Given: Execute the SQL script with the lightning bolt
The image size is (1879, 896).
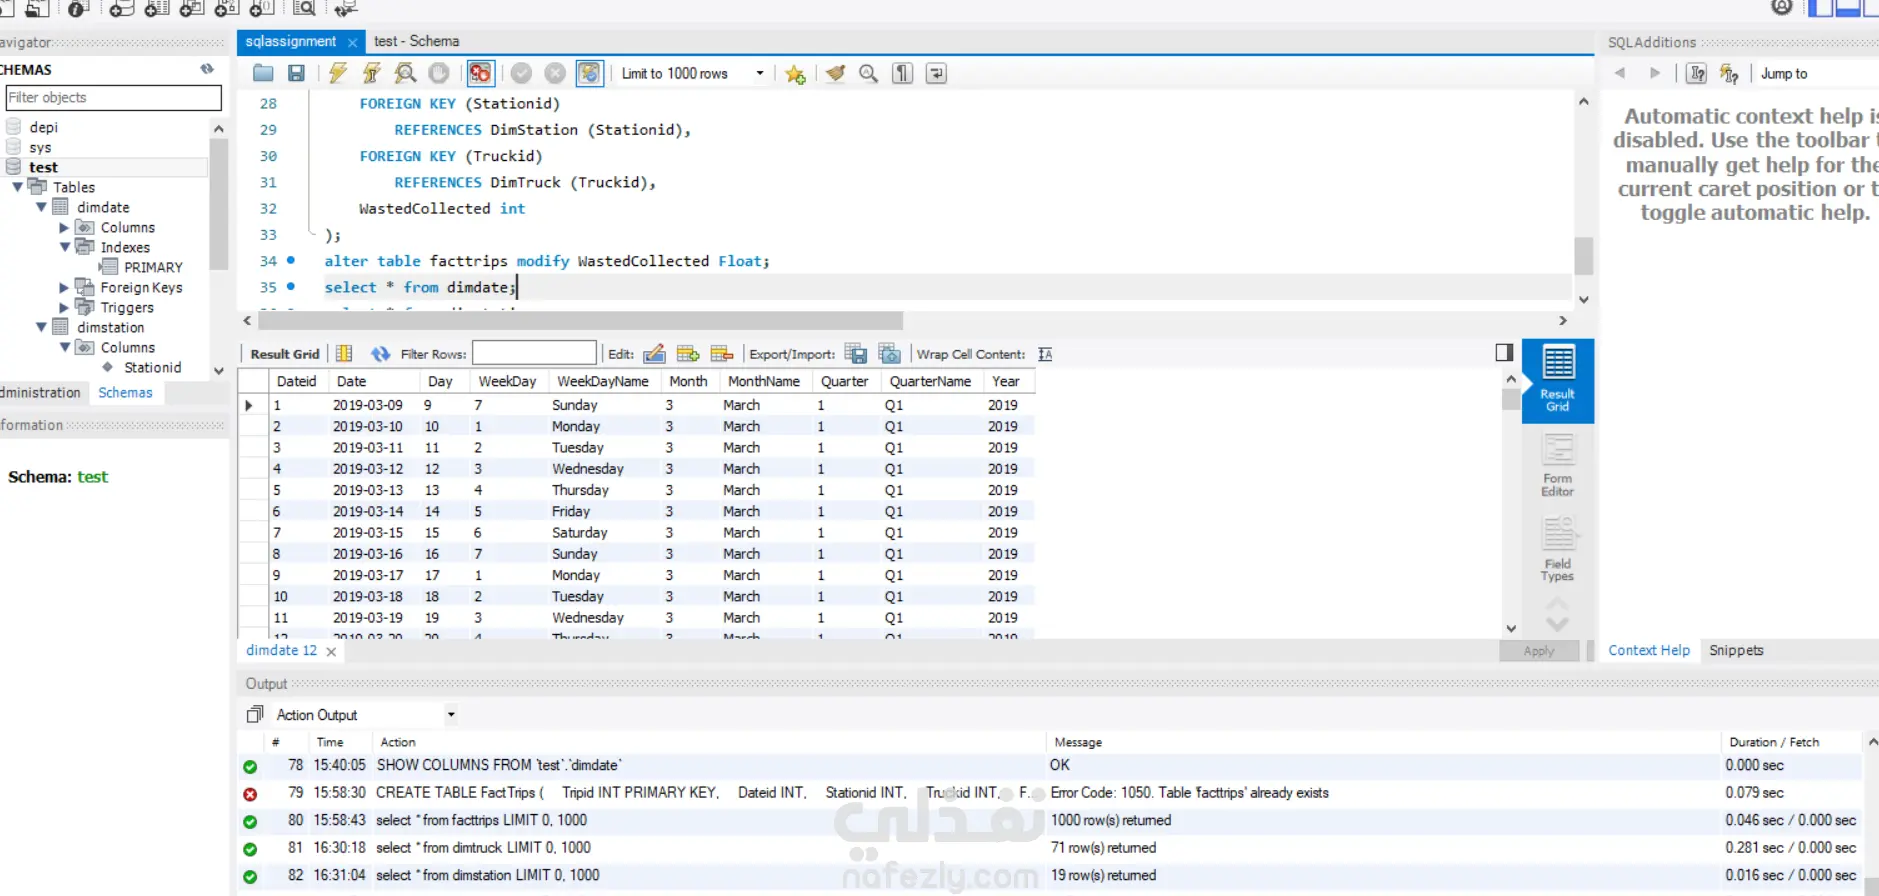Looking at the screenshot, I should click(338, 73).
